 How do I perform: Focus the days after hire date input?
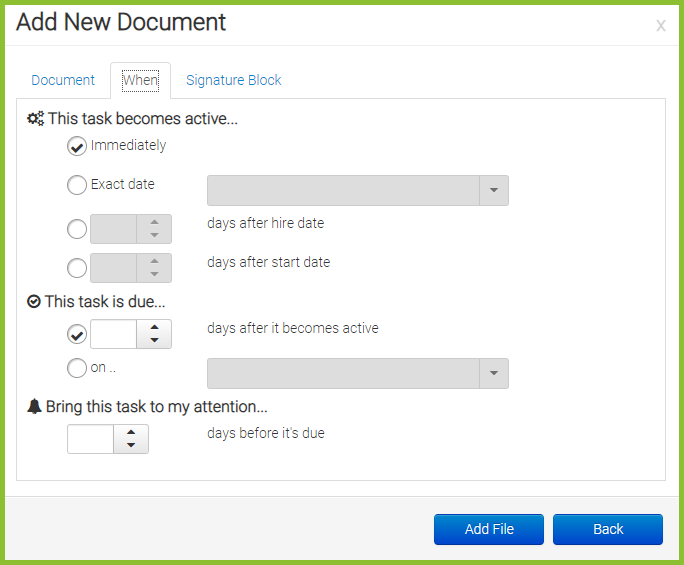click(113, 229)
